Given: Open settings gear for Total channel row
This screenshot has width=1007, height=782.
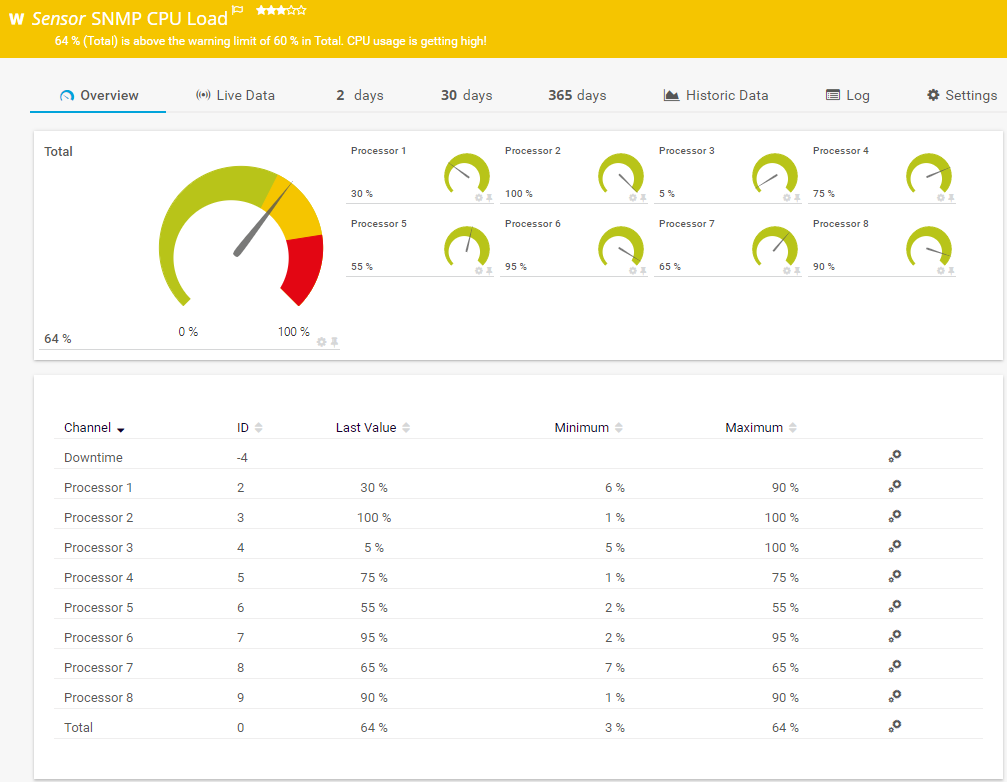Looking at the screenshot, I should [x=895, y=726].
